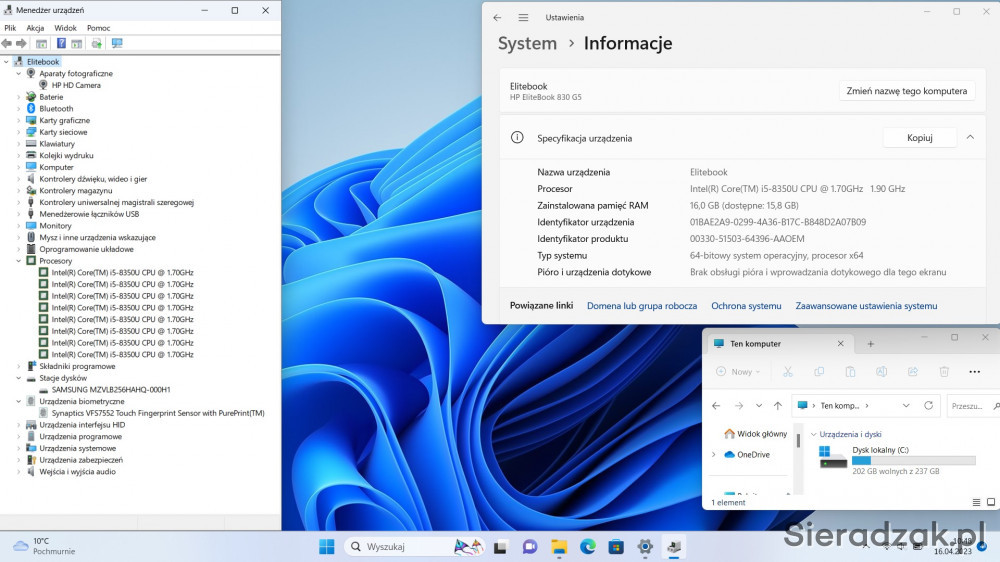Collapse the Specyfikacja urządzenia section chevron
Image resolution: width=1000 pixels, height=562 pixels.
tap(970, 137)
